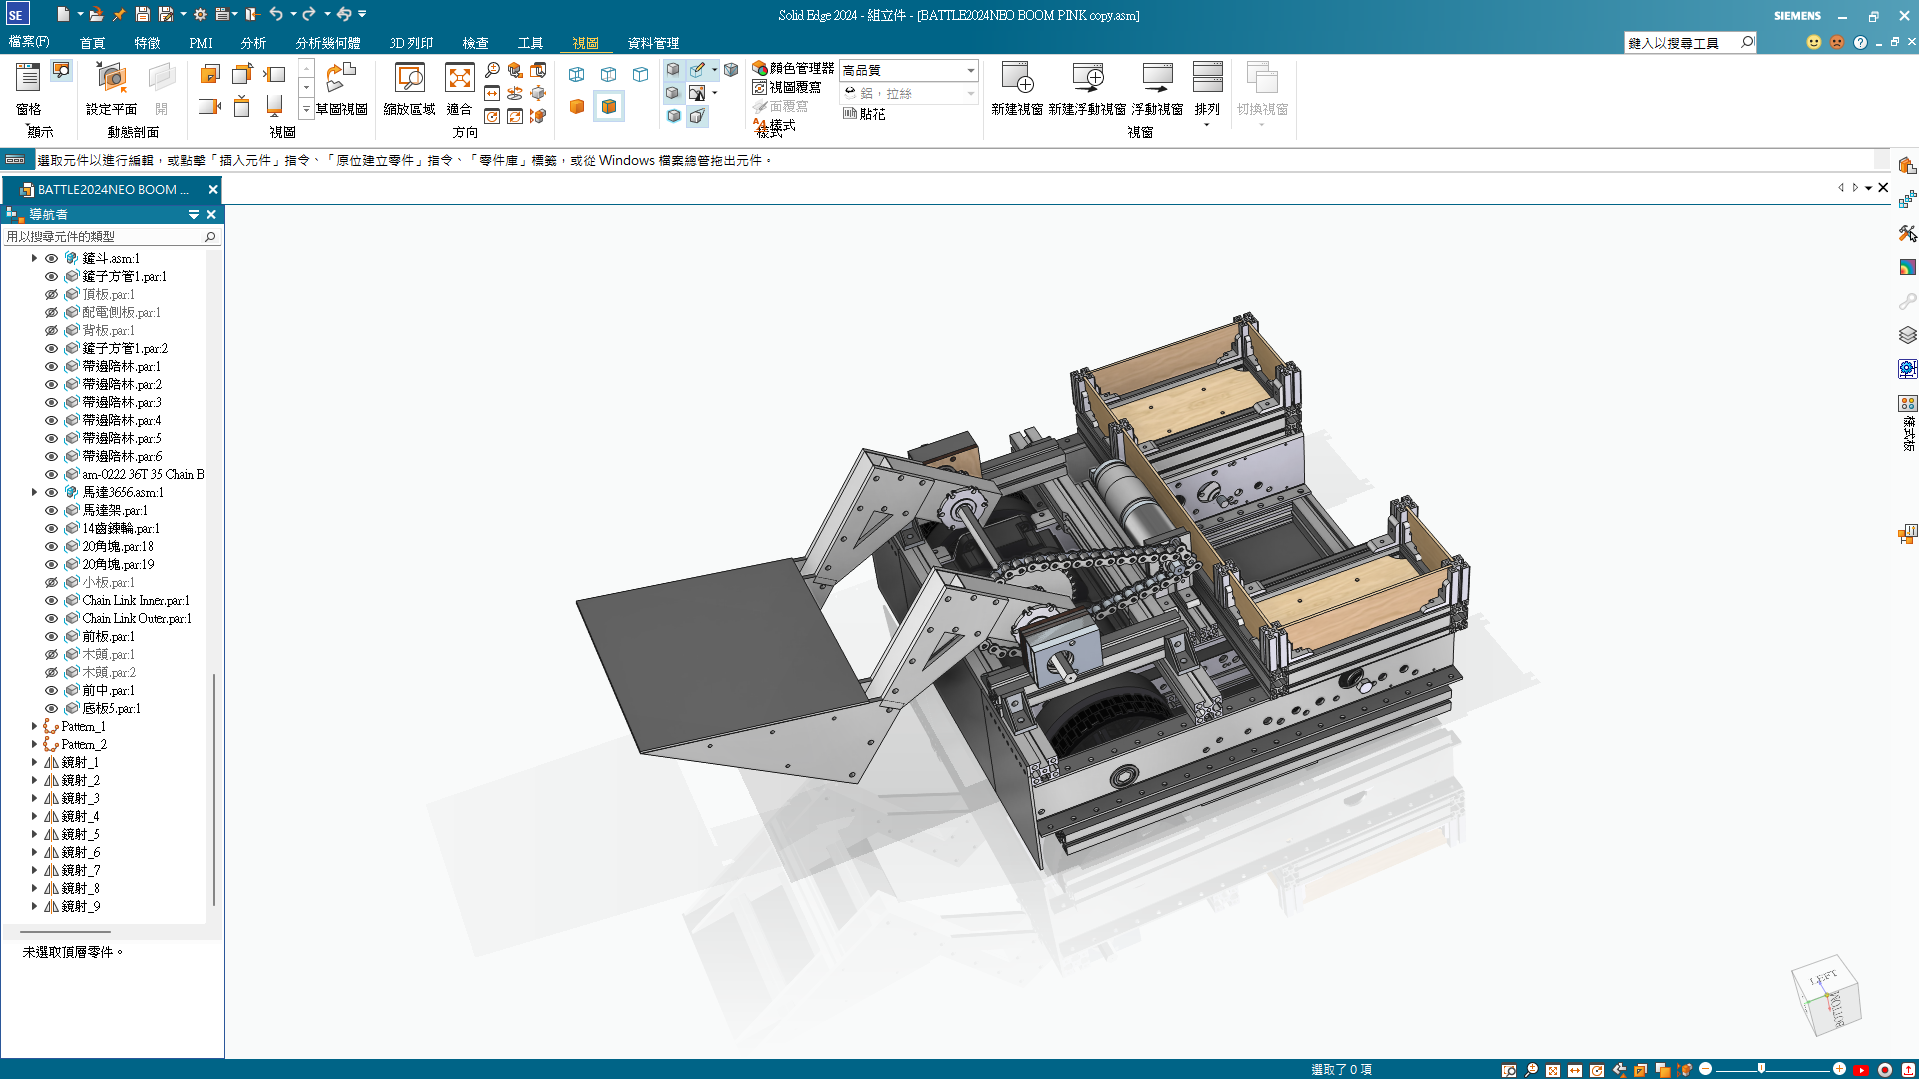
Task: Expand the Pattern_2 node
Action: pos(34,744)
